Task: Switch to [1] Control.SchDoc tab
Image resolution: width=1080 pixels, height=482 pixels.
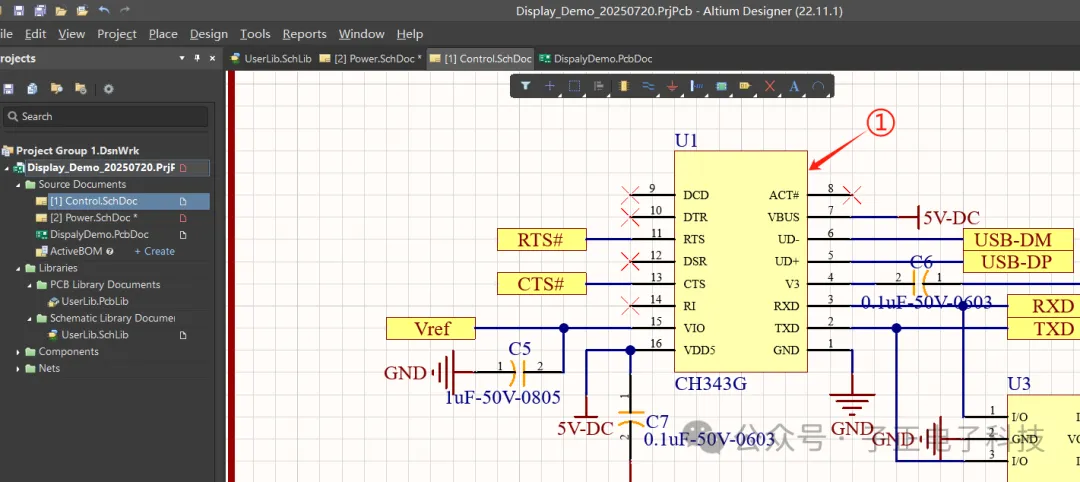Action: coord(481,59)
